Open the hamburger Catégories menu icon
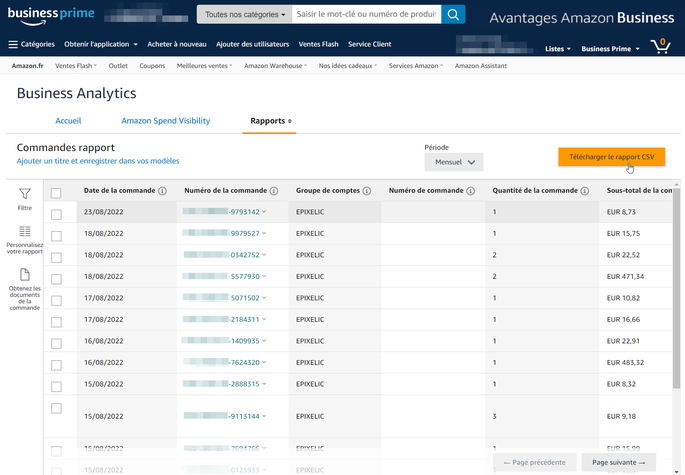Viewport: 685px width, 475px height. (x=13, y=44)
